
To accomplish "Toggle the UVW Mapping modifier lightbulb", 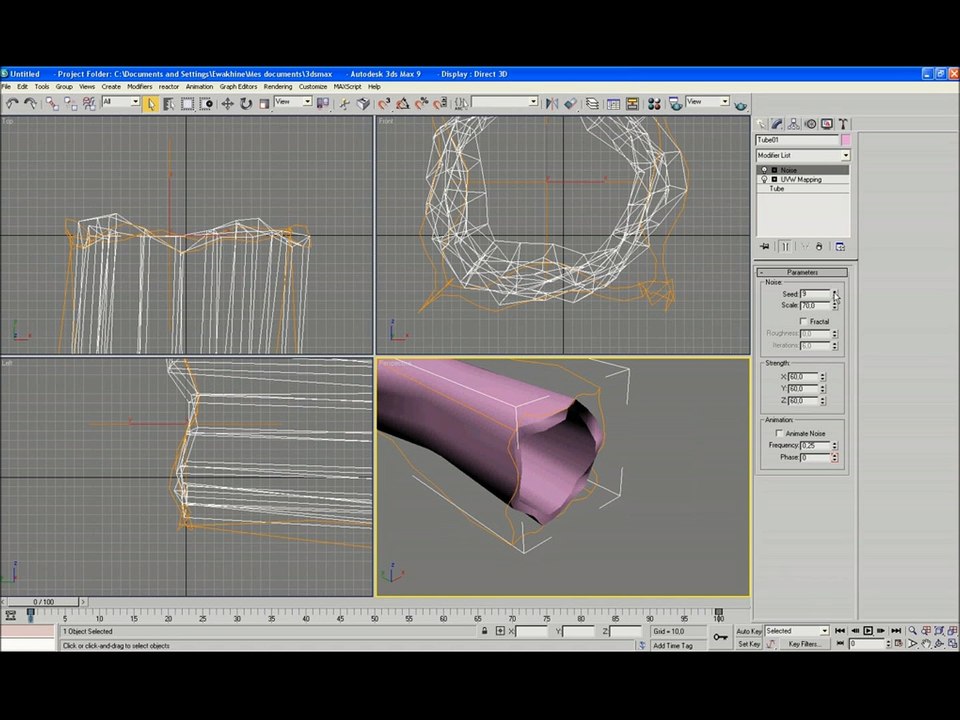I will (x=764, y=179).
